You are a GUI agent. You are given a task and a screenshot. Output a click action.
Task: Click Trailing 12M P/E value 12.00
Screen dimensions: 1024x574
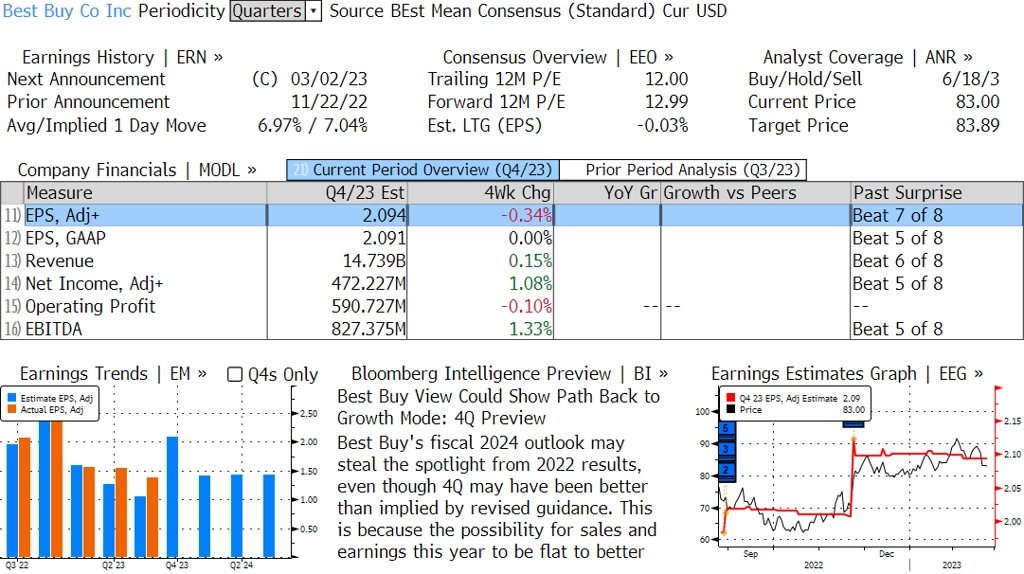pyautogui.click(x=667, y=80)
